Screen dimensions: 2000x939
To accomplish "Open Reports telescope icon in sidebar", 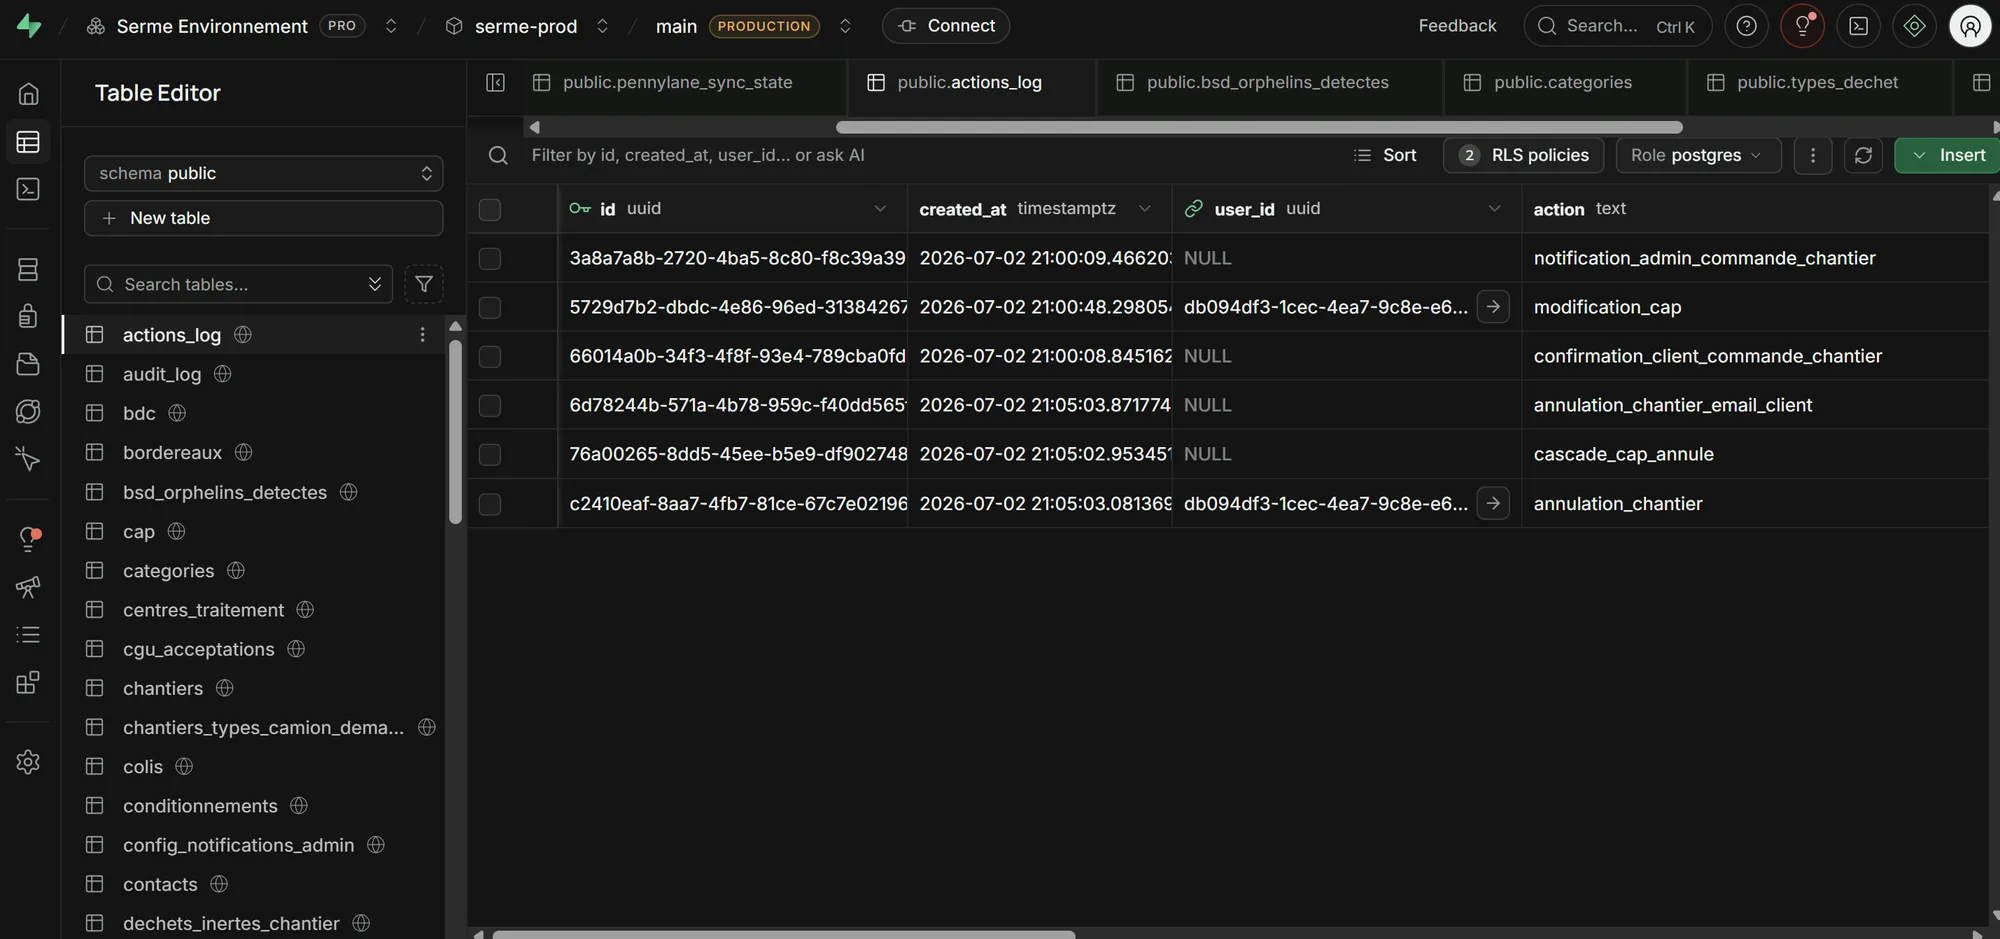I will coord(28,587).
